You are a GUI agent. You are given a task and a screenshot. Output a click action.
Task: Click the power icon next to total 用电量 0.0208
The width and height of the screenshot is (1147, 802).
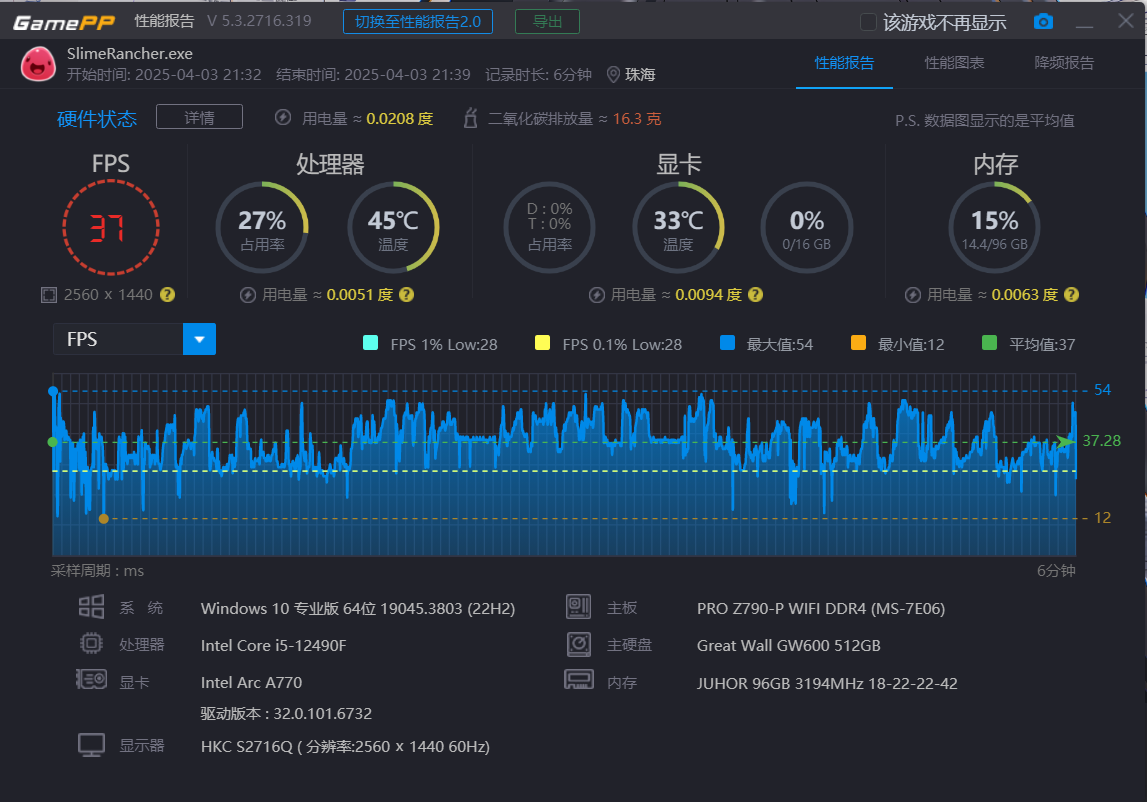pyautogui.click(x=283, y=118)
